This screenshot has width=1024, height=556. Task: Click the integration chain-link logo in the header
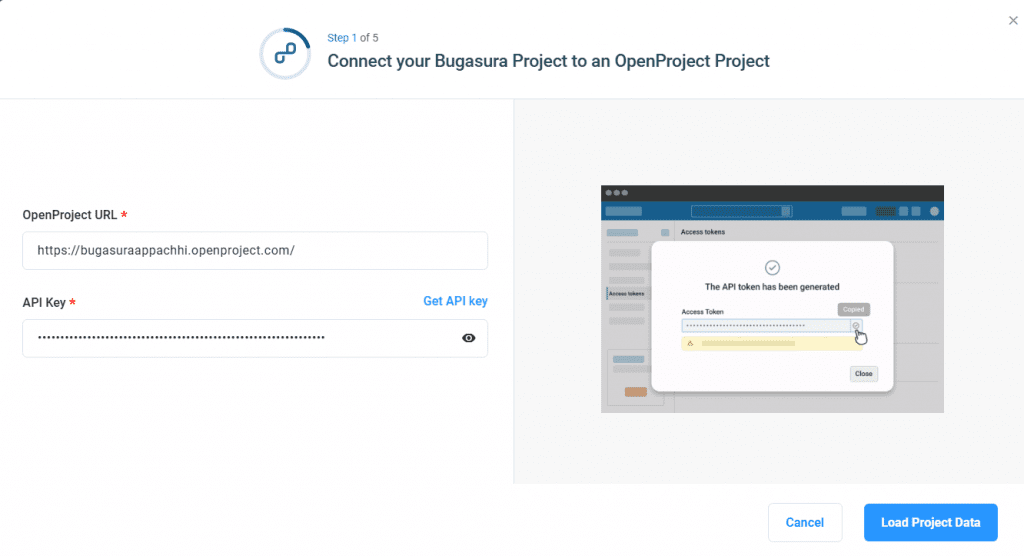click(x=285, y=52)
